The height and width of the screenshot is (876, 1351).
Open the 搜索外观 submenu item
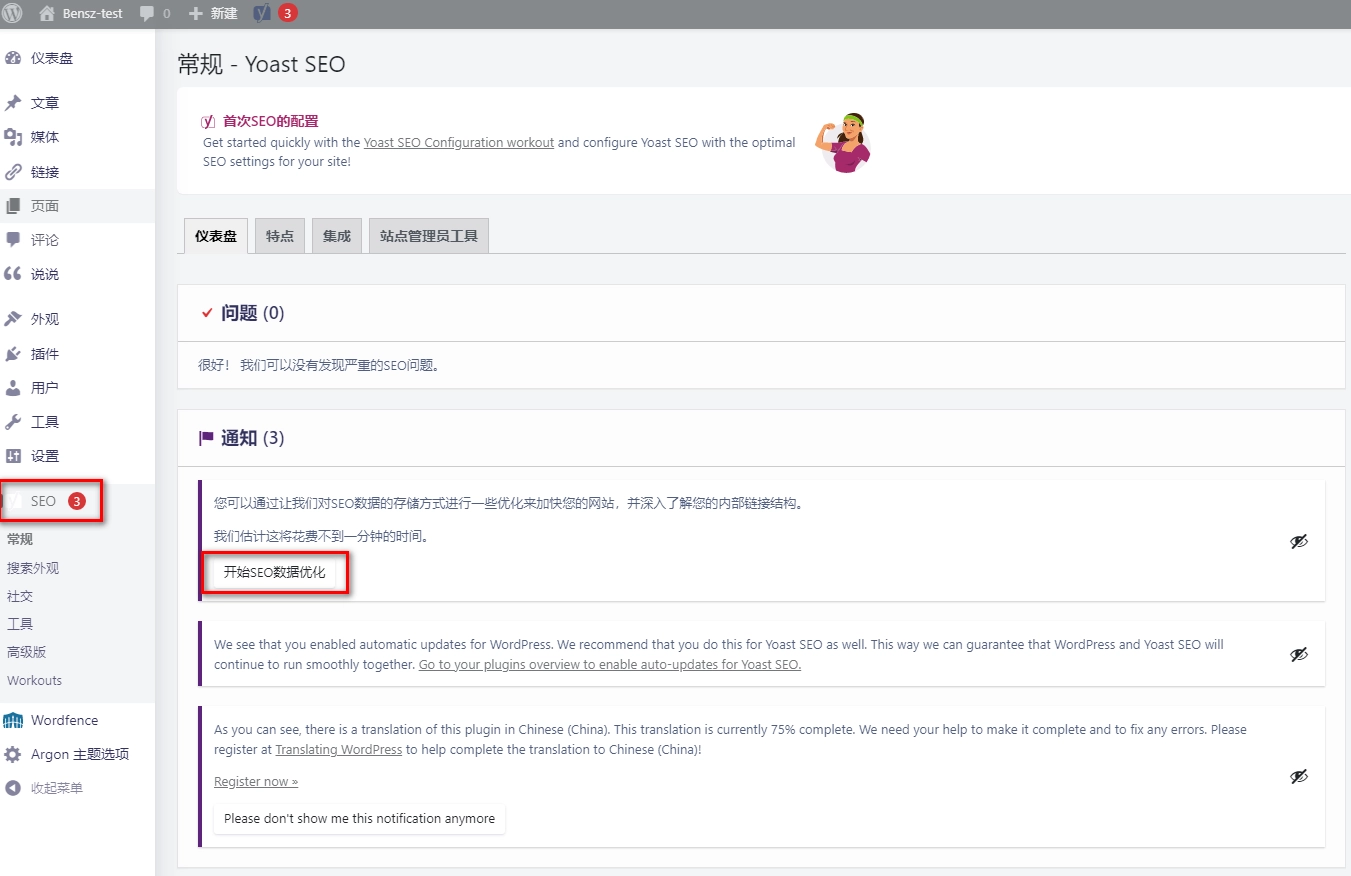tap(33, 568)
